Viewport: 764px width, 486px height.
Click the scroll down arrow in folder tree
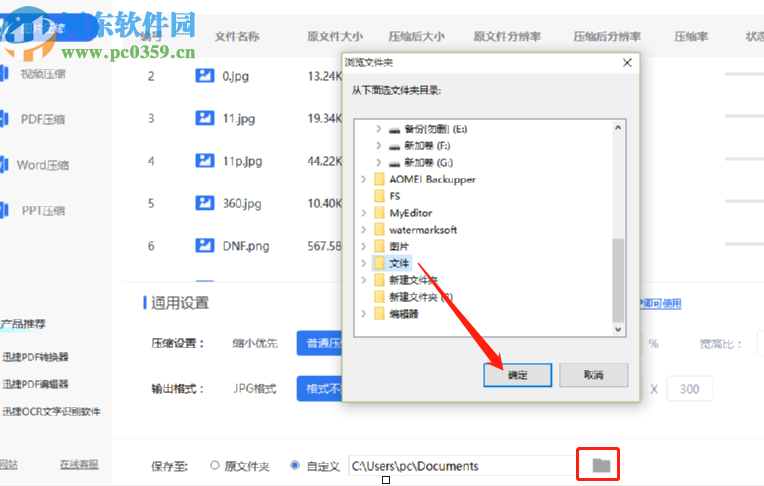618,330
